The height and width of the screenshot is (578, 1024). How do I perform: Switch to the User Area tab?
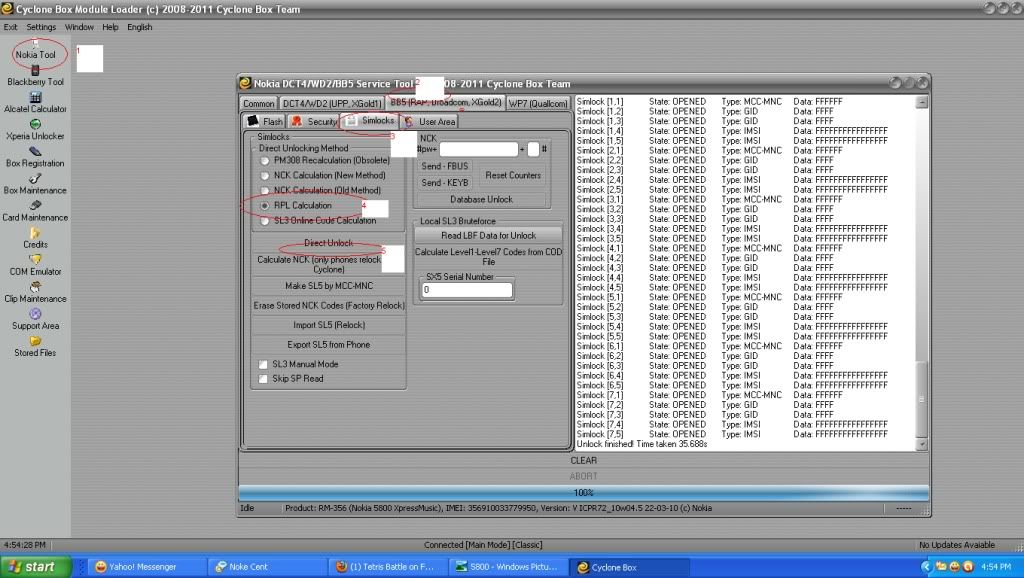pyautogui.click(x=429, y=121)
